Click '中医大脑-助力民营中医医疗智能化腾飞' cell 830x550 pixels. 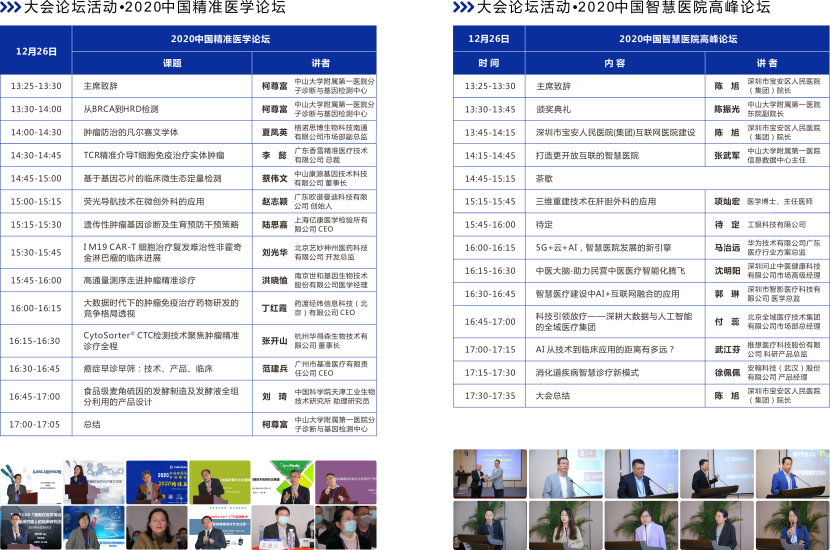tap(615, 271)
